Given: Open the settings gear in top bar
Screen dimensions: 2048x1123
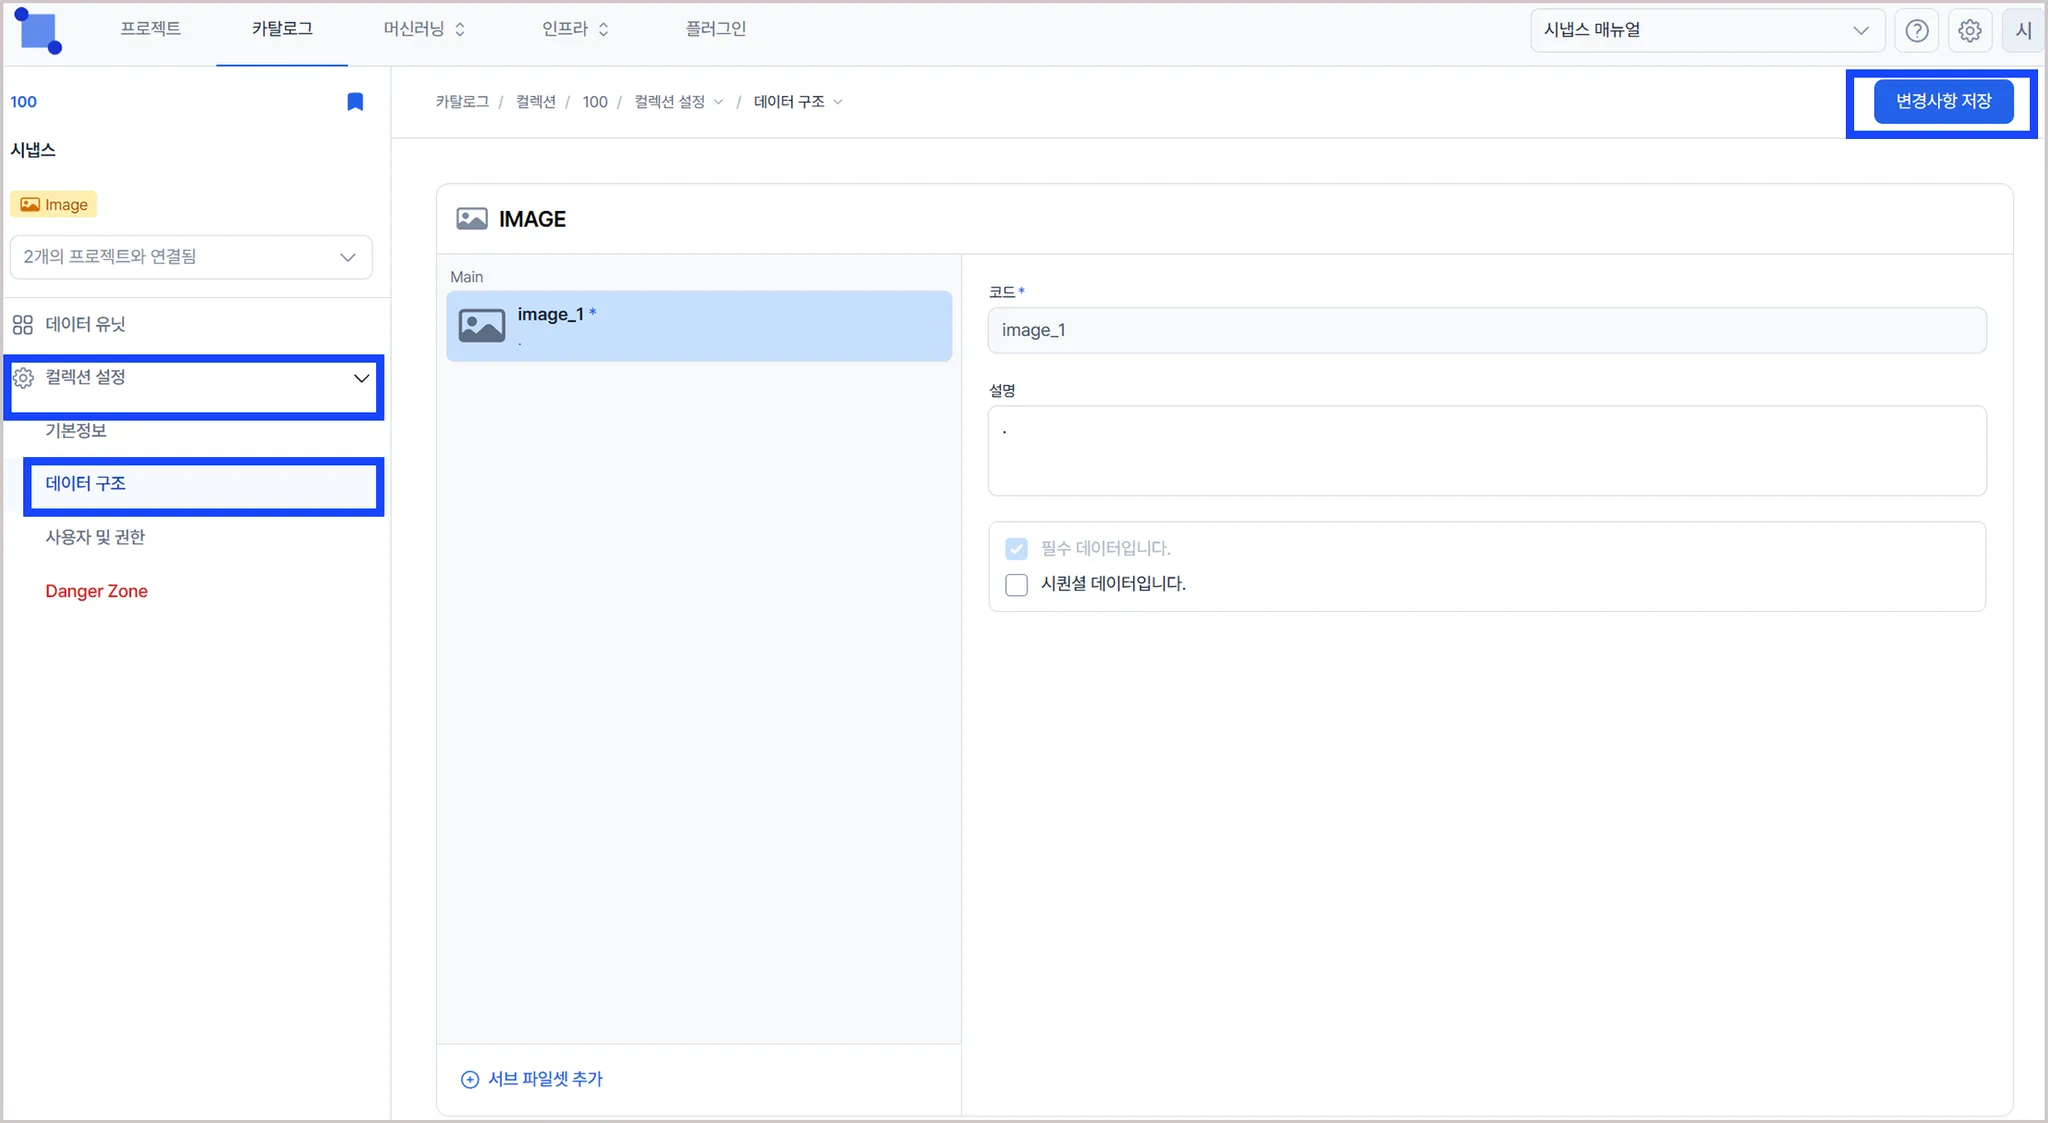Looking at the screenshot, I should pyautogui.click(x=1969, y=31).
